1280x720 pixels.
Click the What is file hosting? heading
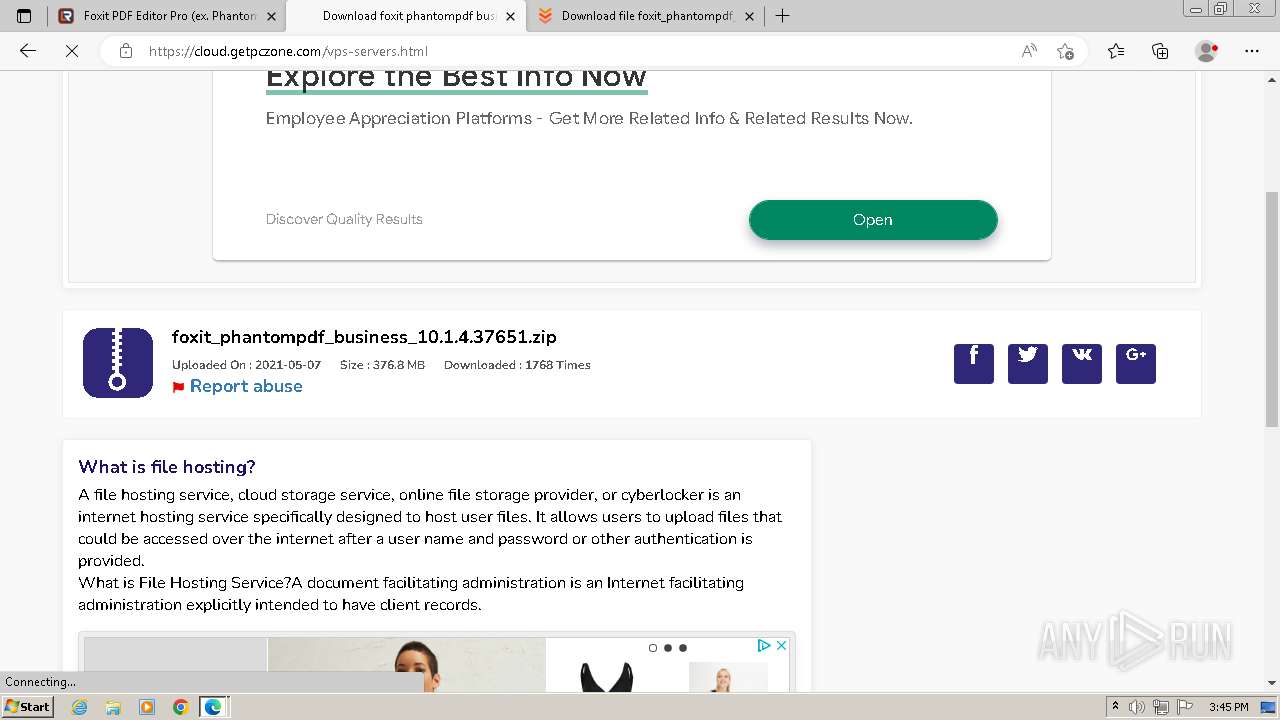click(167, 467)
